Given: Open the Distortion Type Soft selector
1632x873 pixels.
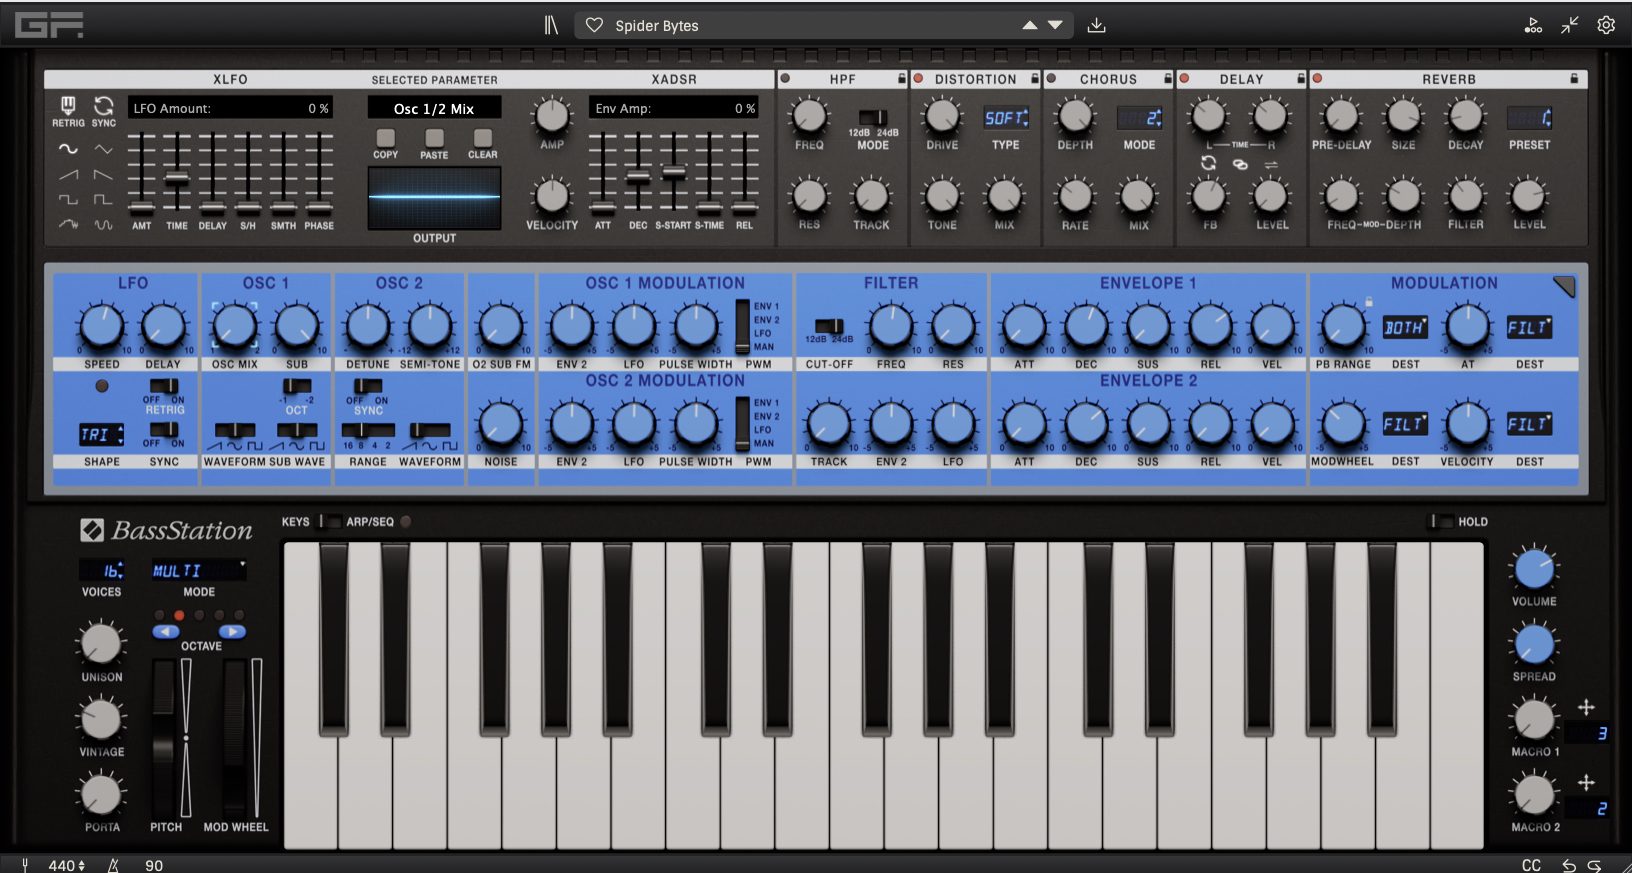Looking at the screenshot, I should pos(1006,118).
